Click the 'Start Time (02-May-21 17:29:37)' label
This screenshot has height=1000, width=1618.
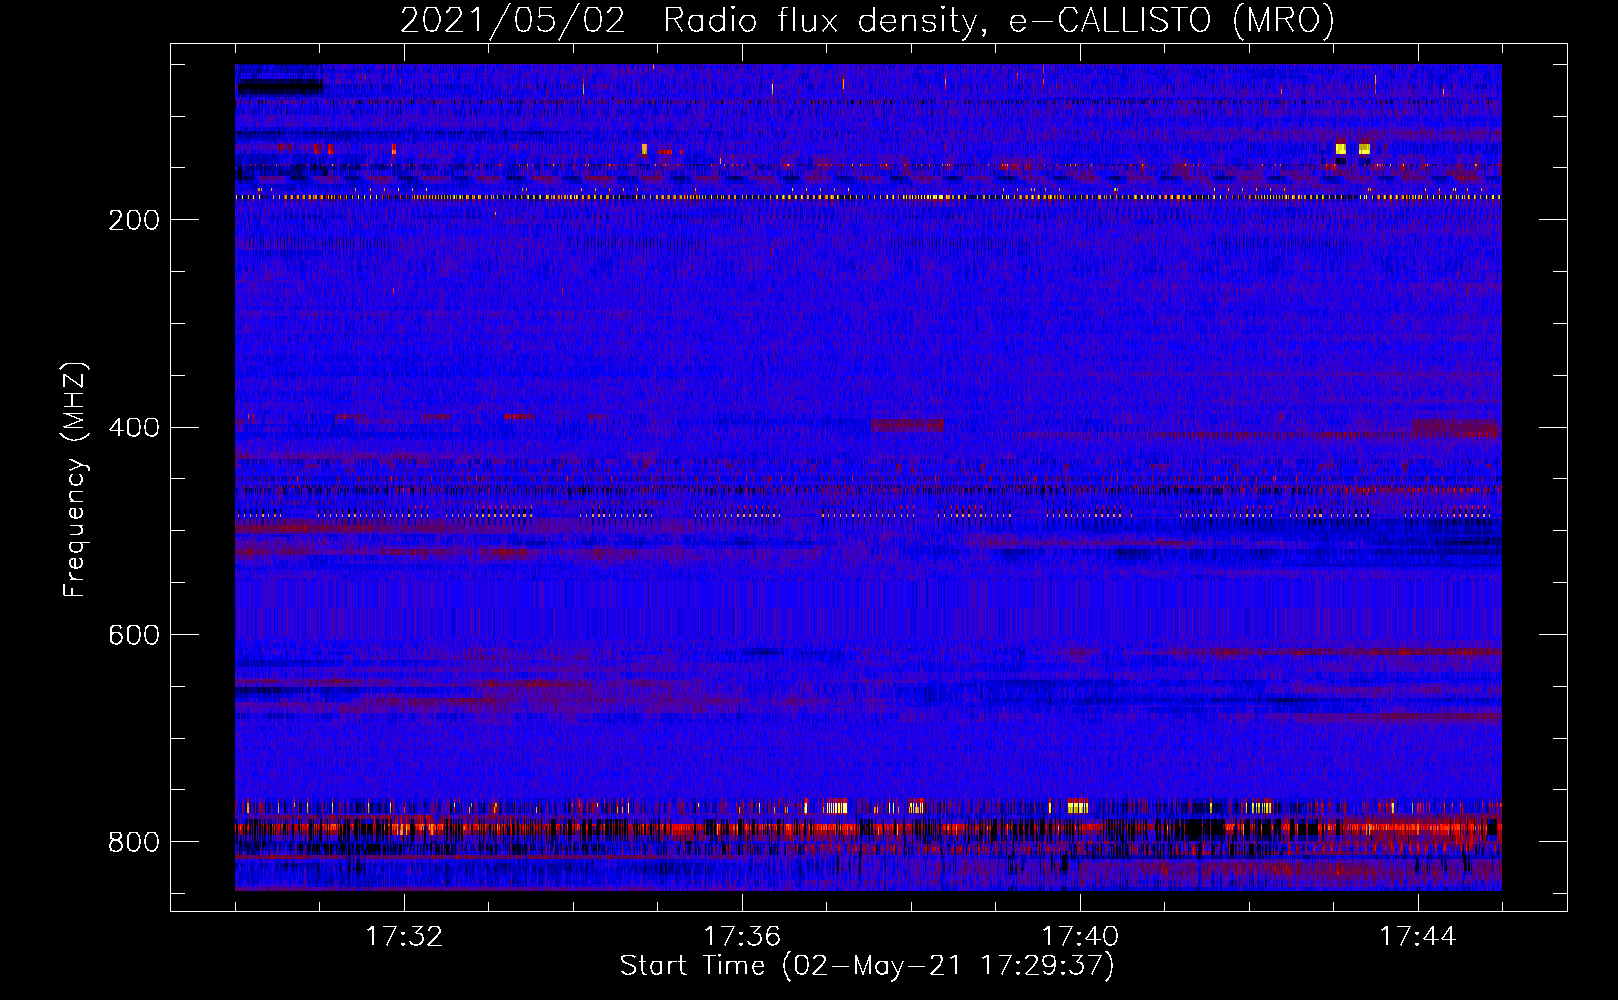pyautogui.click(x=867, y=966)
